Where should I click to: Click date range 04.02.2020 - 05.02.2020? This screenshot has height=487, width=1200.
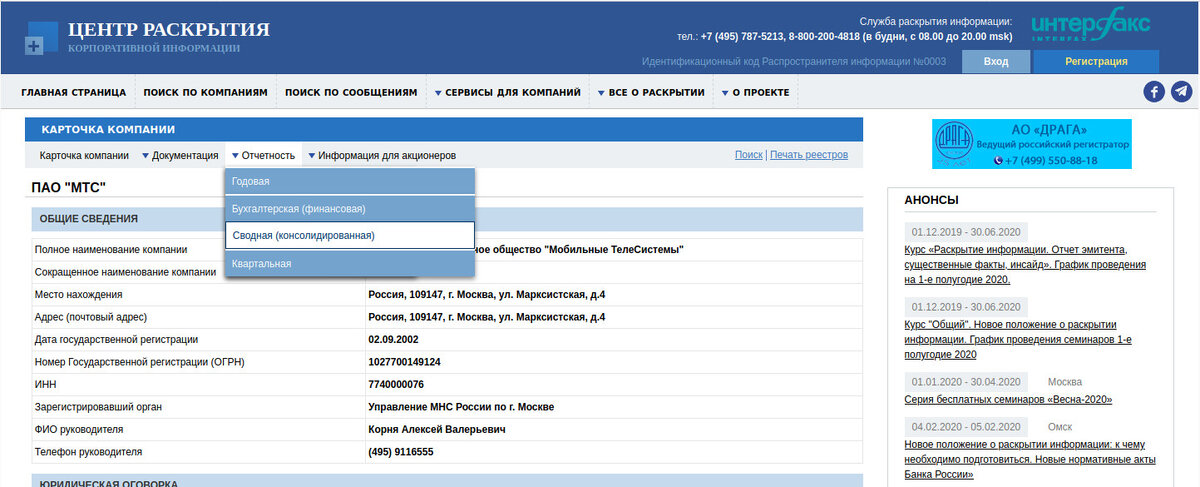[x=966, y=426]
